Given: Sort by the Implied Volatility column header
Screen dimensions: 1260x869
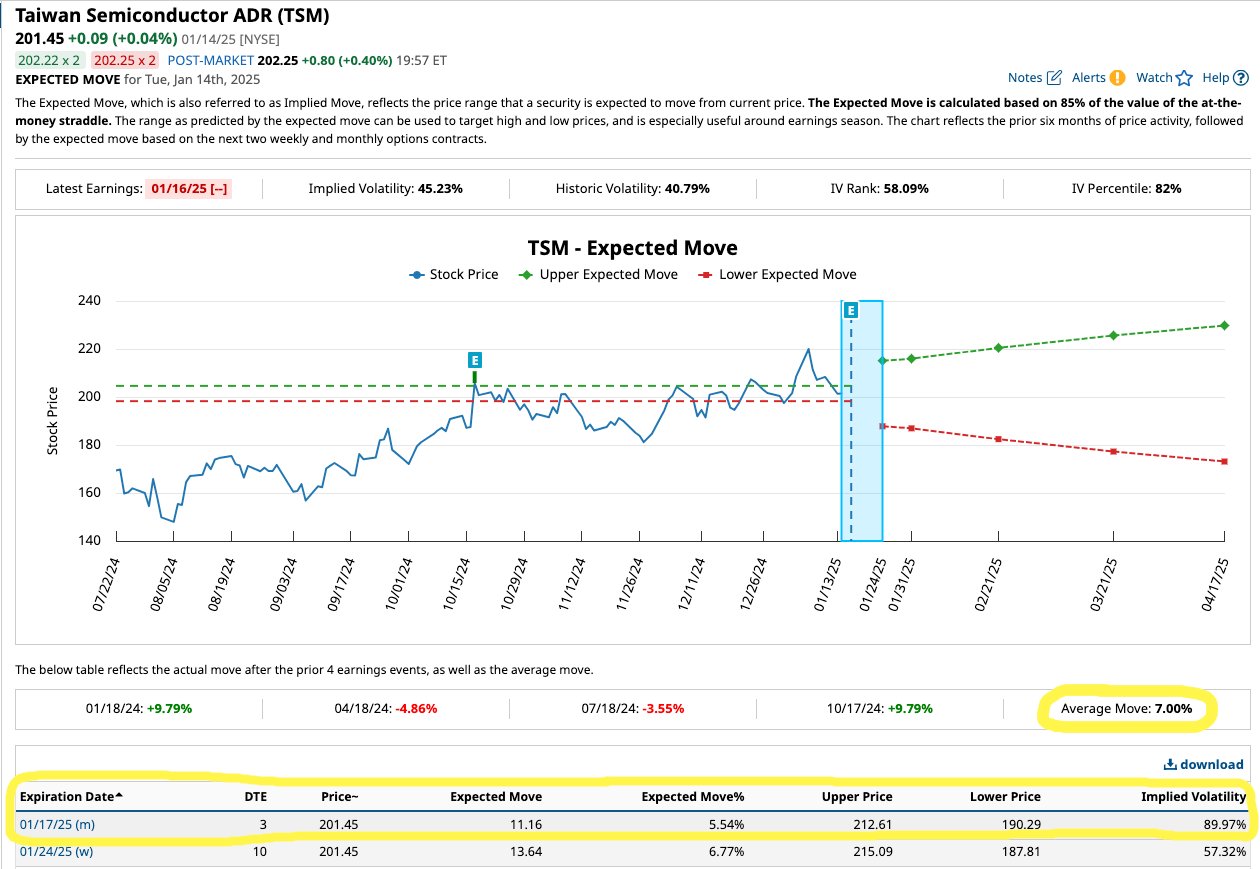Looking at the screenshot, I should 1194,797.
